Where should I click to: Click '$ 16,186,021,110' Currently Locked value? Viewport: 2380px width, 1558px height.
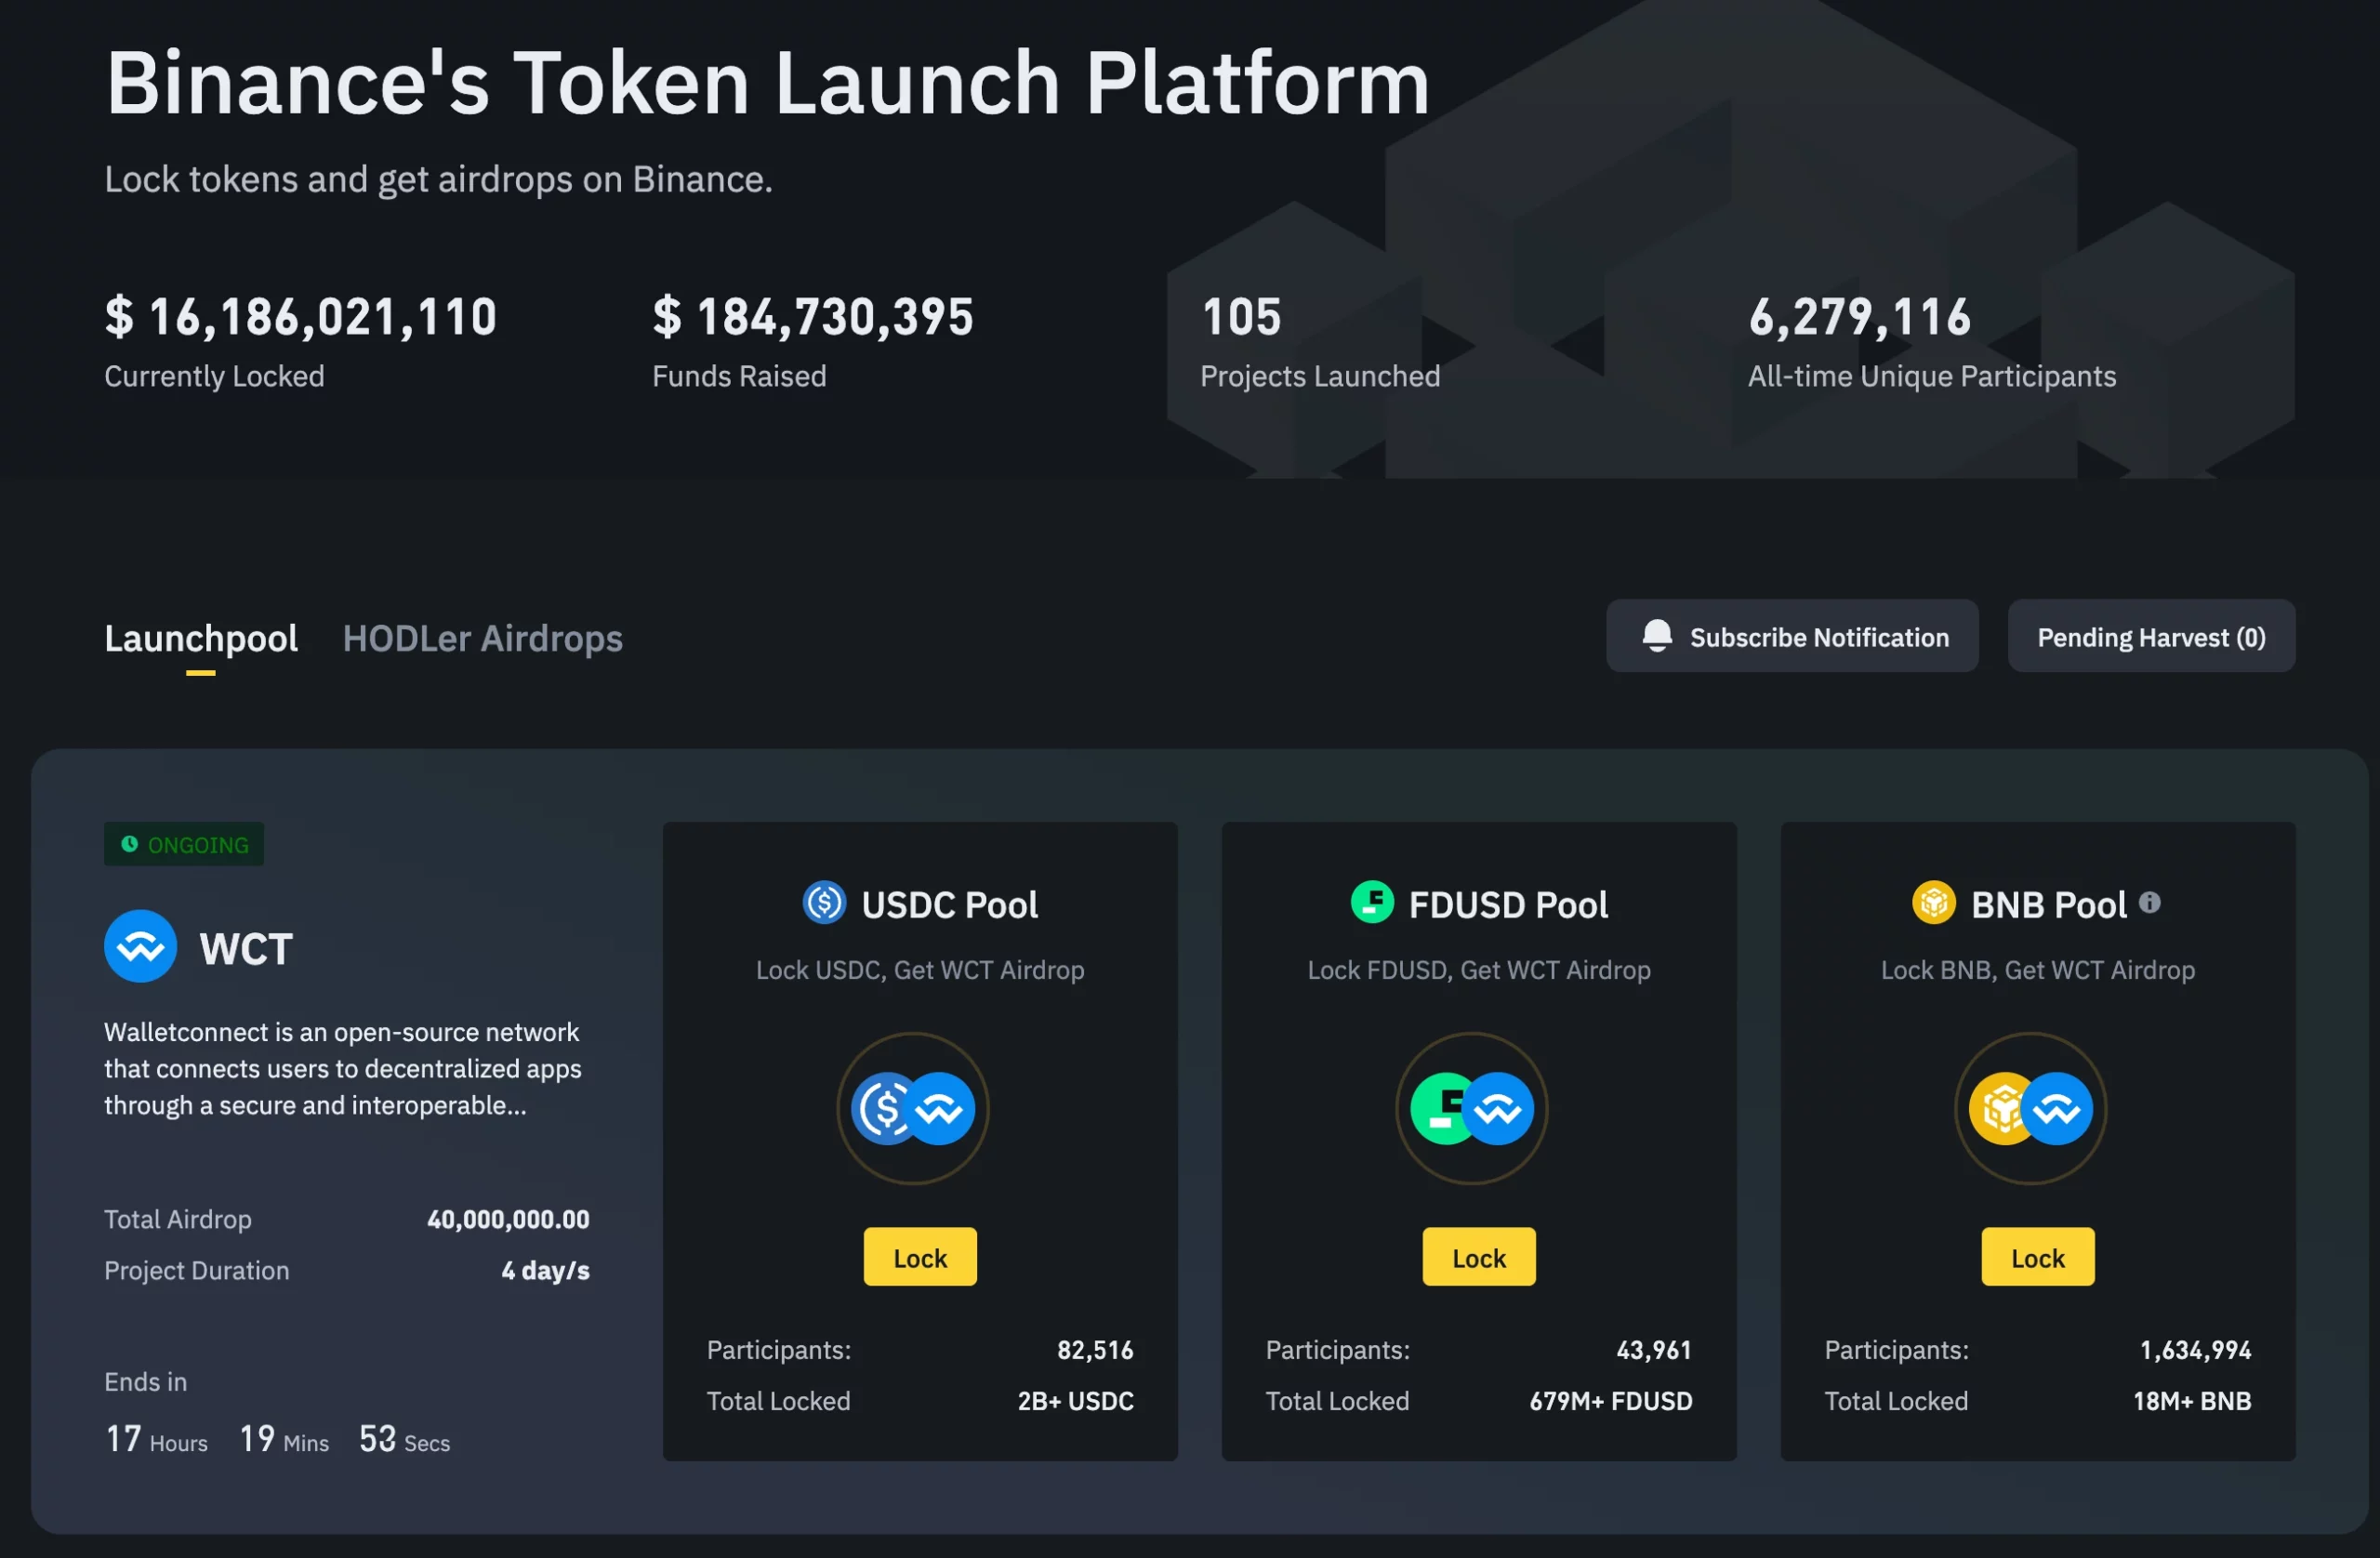(x=301, y=317)
